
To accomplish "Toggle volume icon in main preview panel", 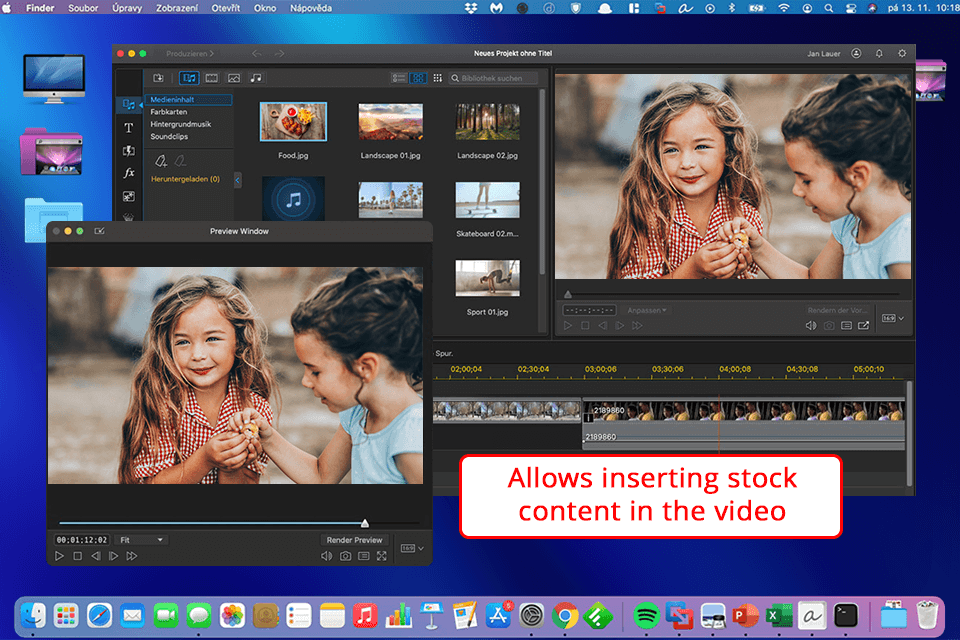I will point(811,326).
